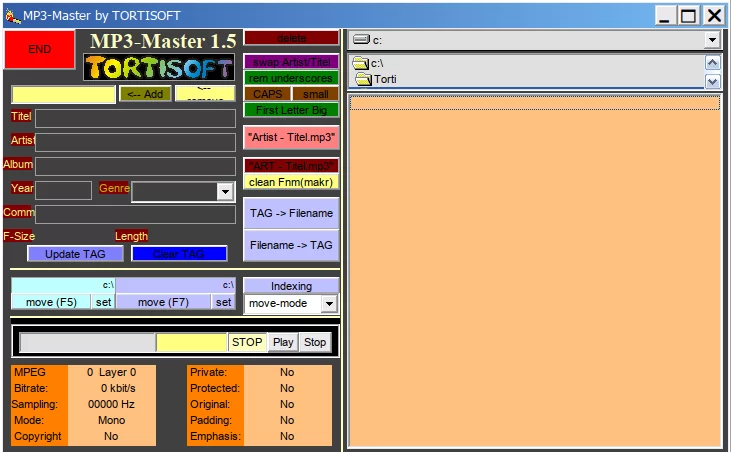Screen dimensions: 731x452
Task: Click the '00000 Hz' Sampling value
Action: point(111,404)
